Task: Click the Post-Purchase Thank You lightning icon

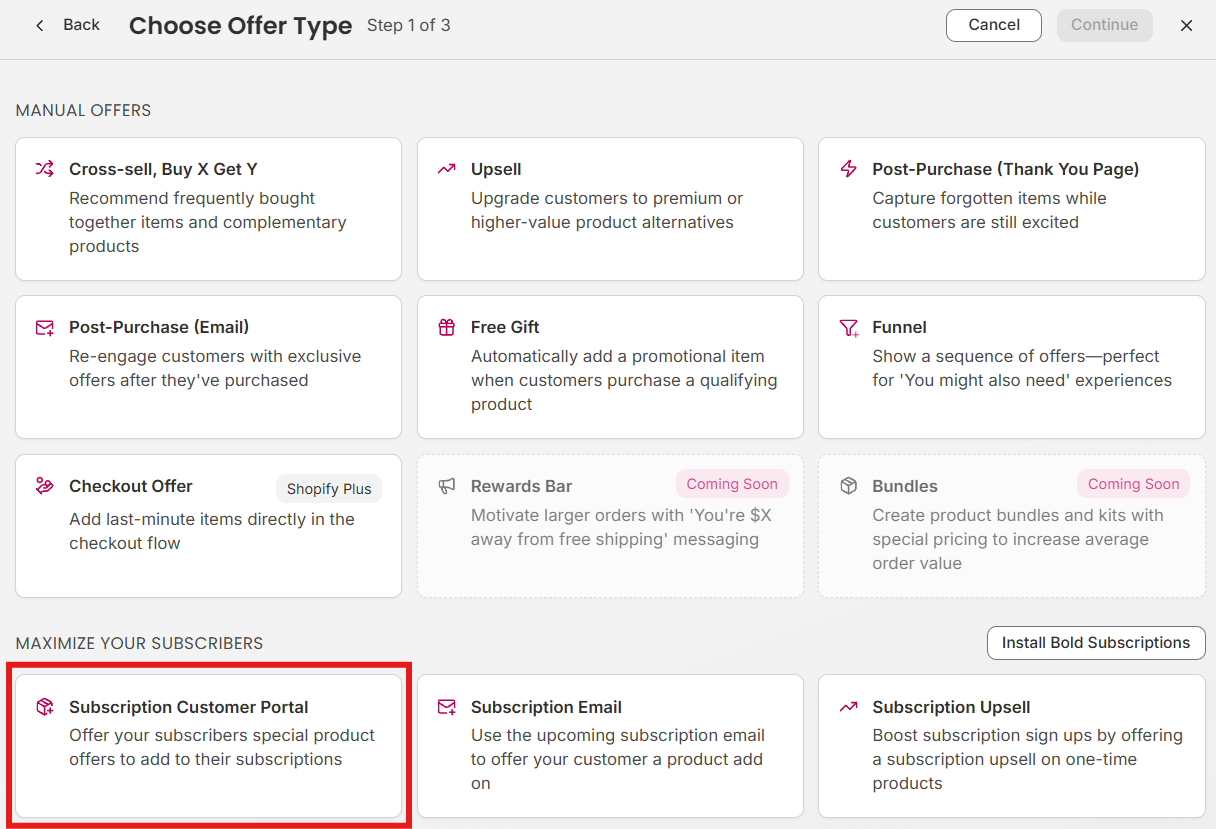Action: [849, 169]
